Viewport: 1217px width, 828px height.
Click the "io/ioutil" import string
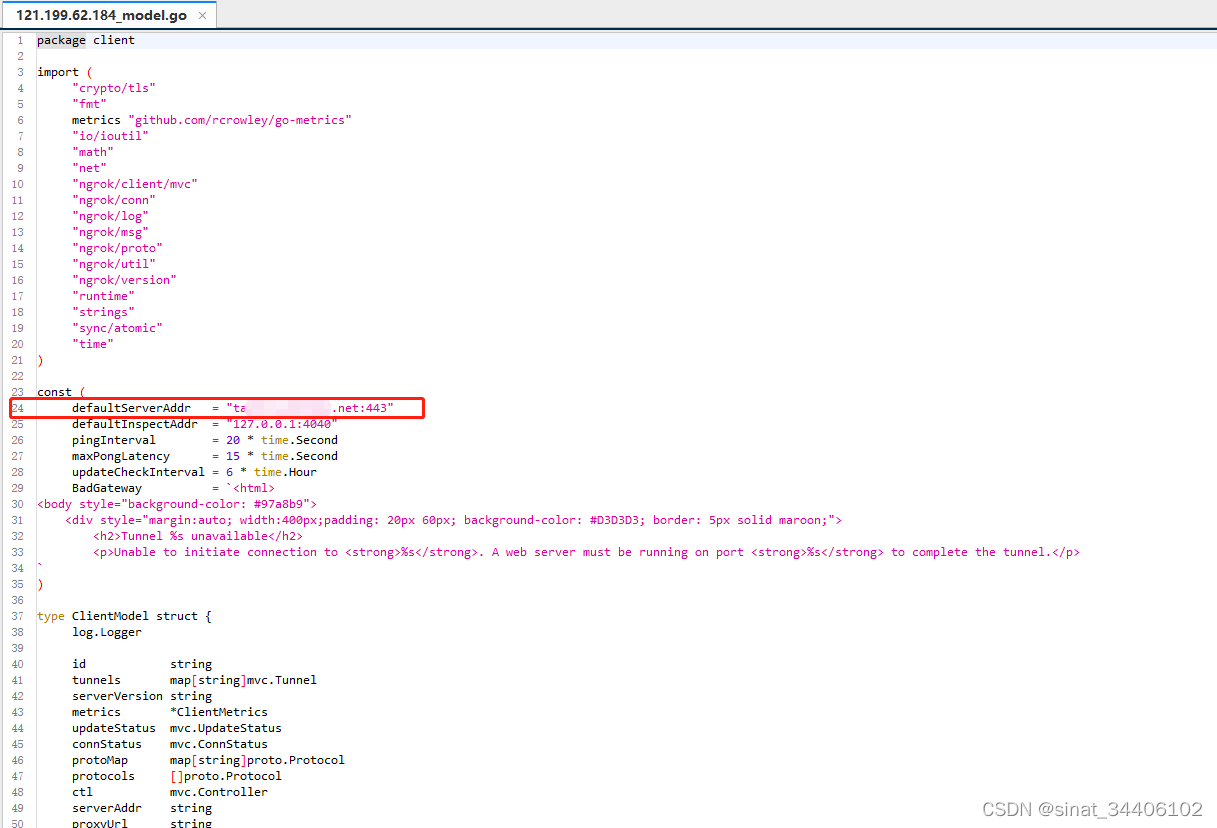[x=110, y=136]
